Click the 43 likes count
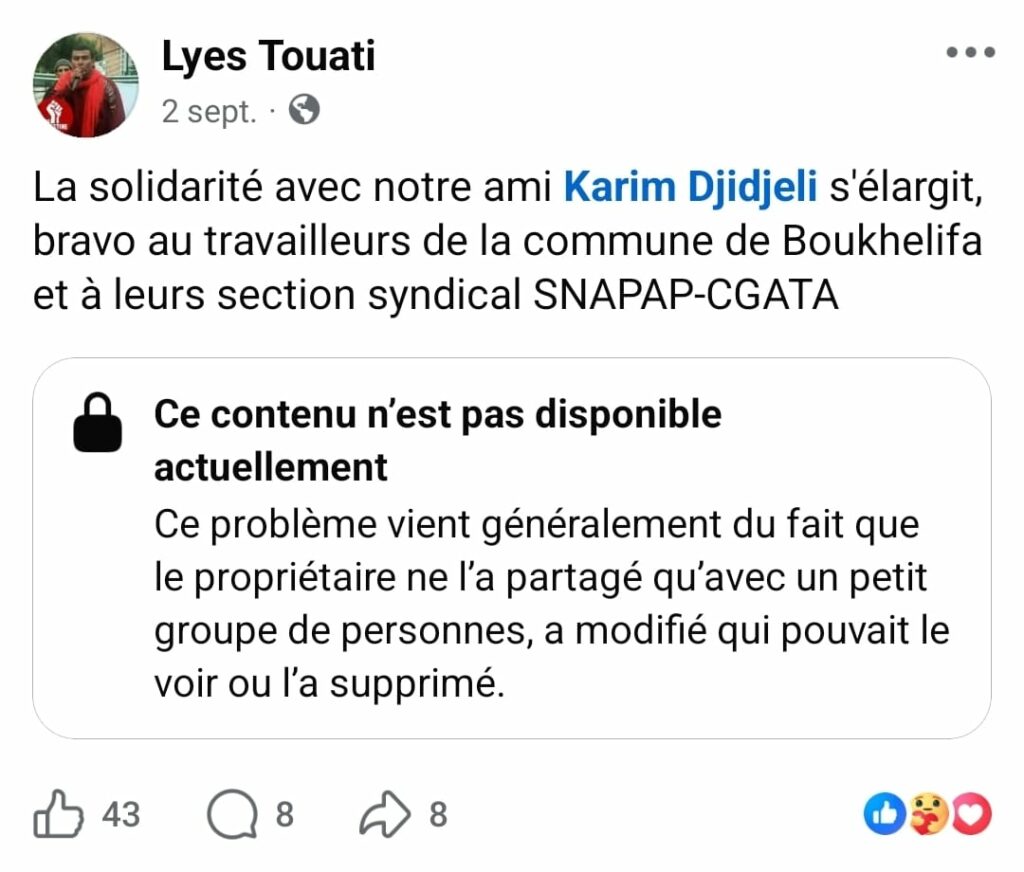 tap(121, 815)
